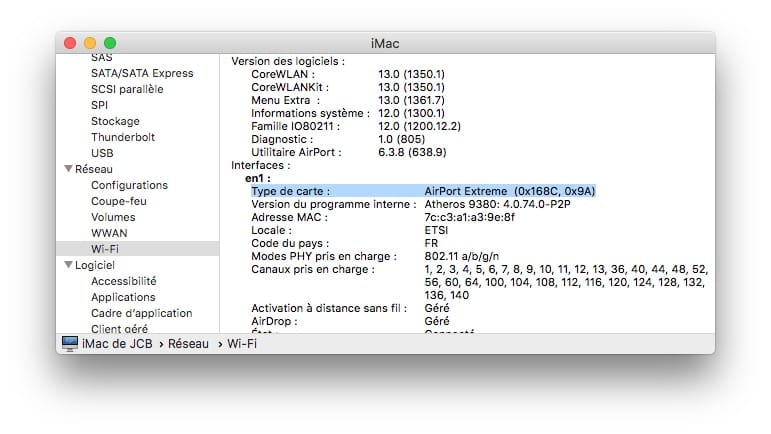Image resolution: width=771 pixels, height=434 pixels.
Task: Click the '802.11 a/b/g/n' value
Action: coord(462,256)
